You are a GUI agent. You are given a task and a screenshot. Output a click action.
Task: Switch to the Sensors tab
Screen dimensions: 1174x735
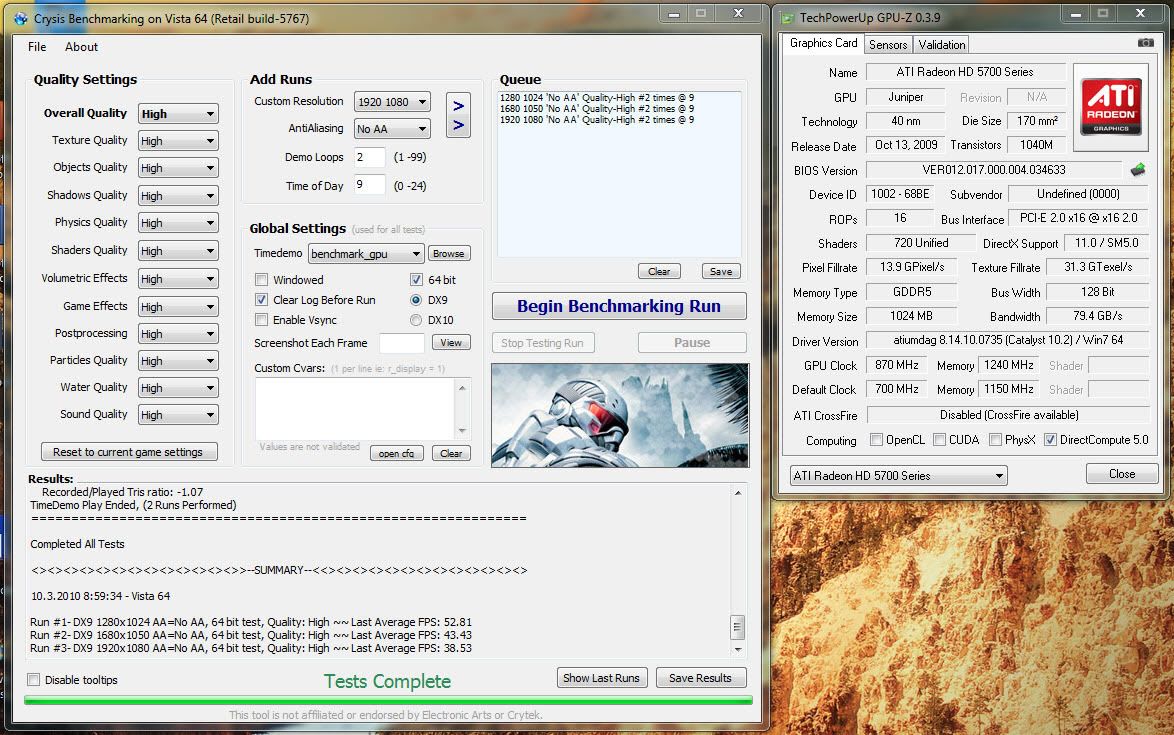pos(888,45)
